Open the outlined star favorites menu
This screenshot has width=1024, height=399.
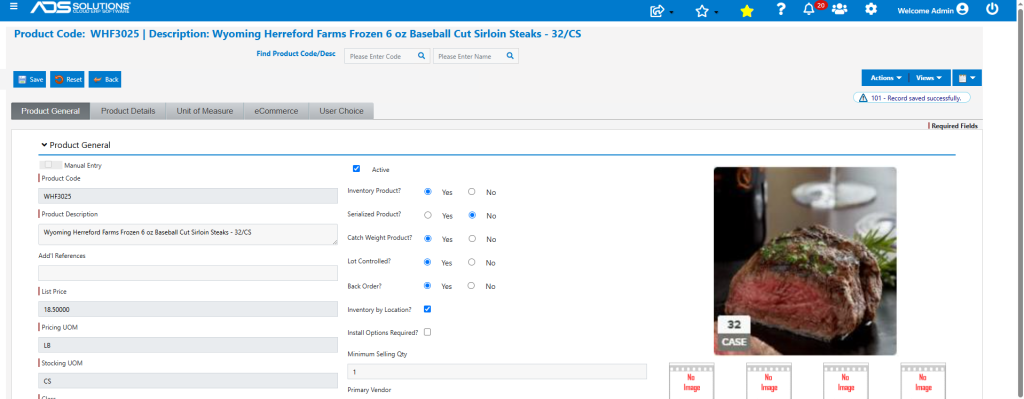click(703, 10)
